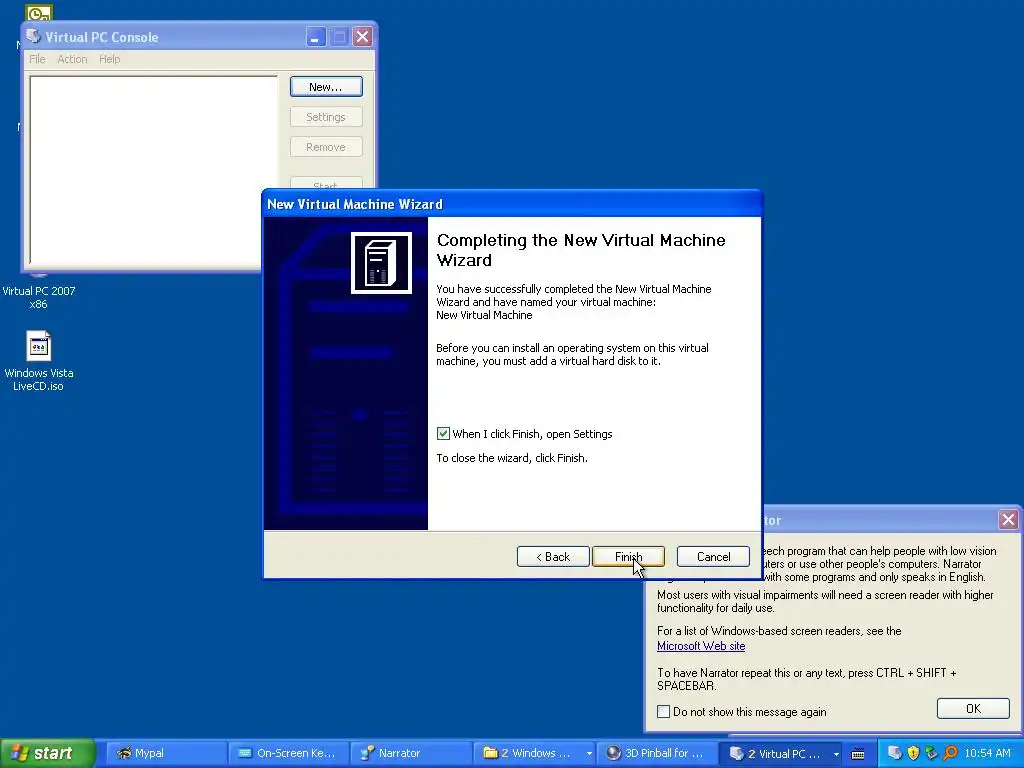Image resolution: width=1024 pixels, height=768 pixels.
Task: Close the Virtual PC Console window
Action: (x=362, y=37)
